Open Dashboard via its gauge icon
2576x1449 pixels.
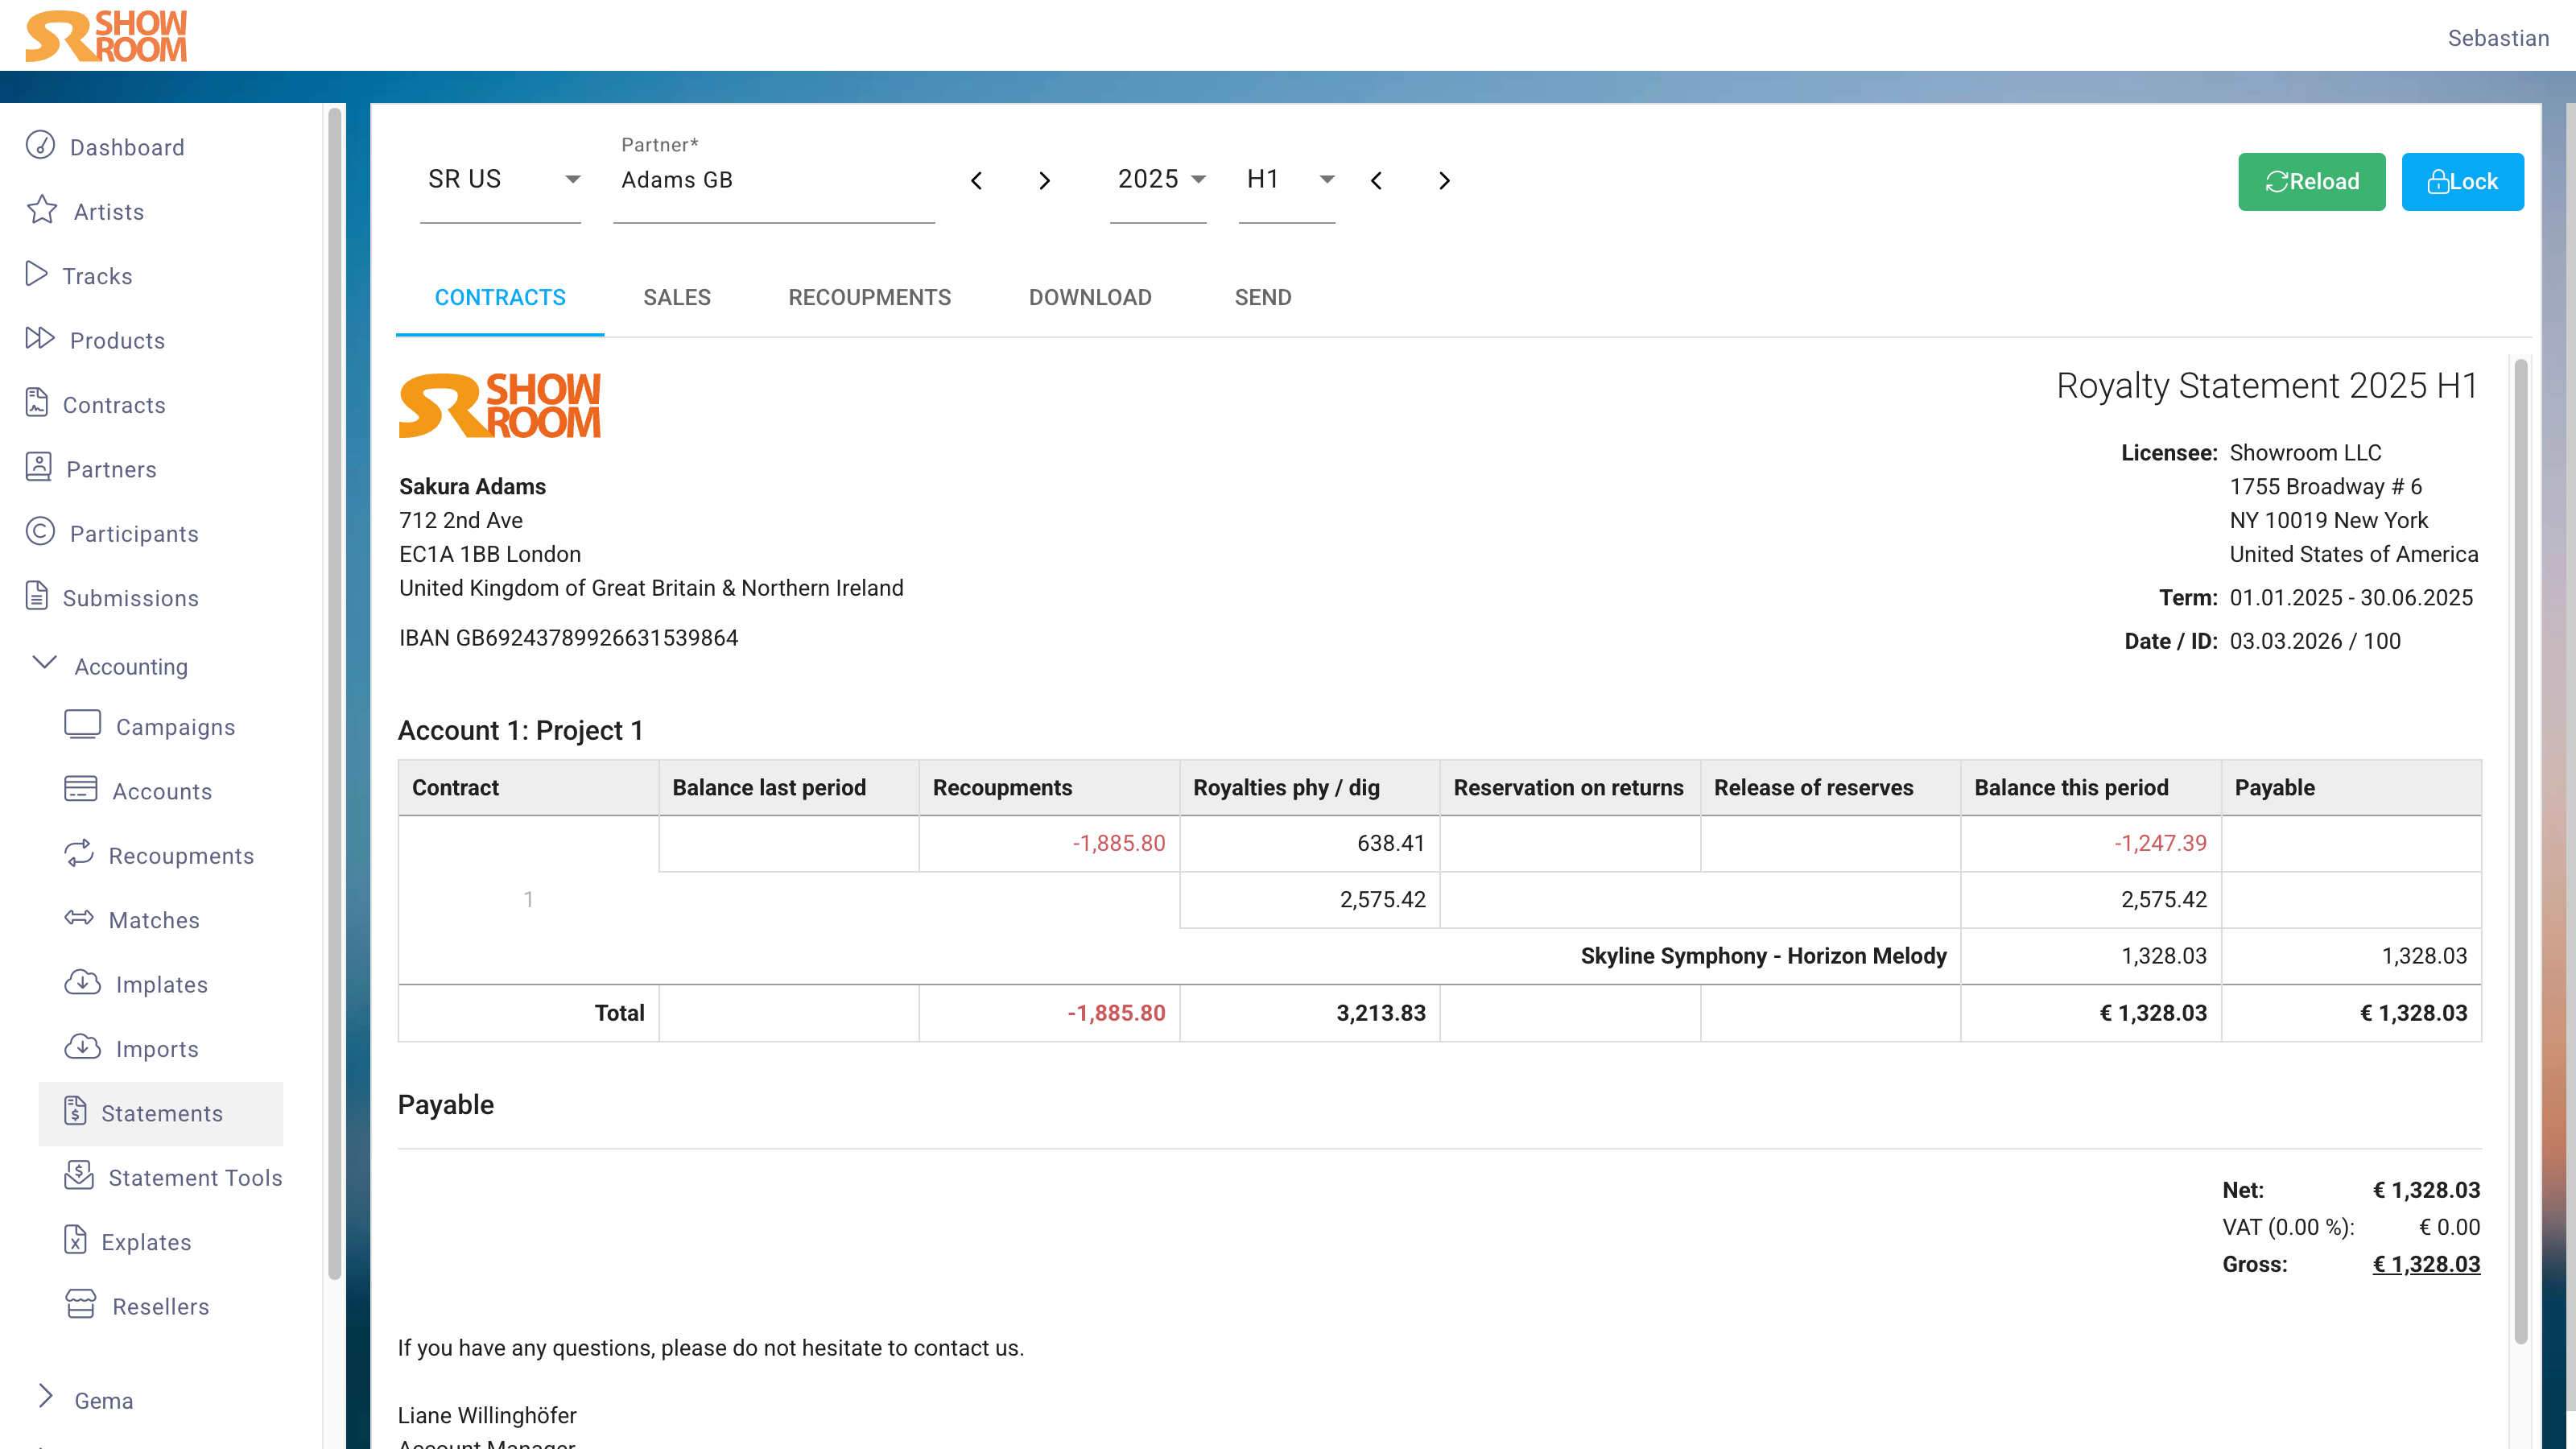40,146
